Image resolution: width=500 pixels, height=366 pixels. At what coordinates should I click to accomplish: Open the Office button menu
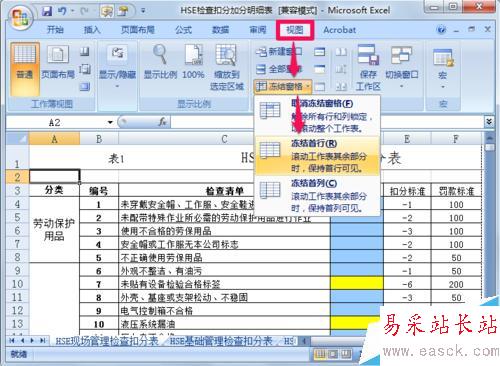tap(21, 18)
